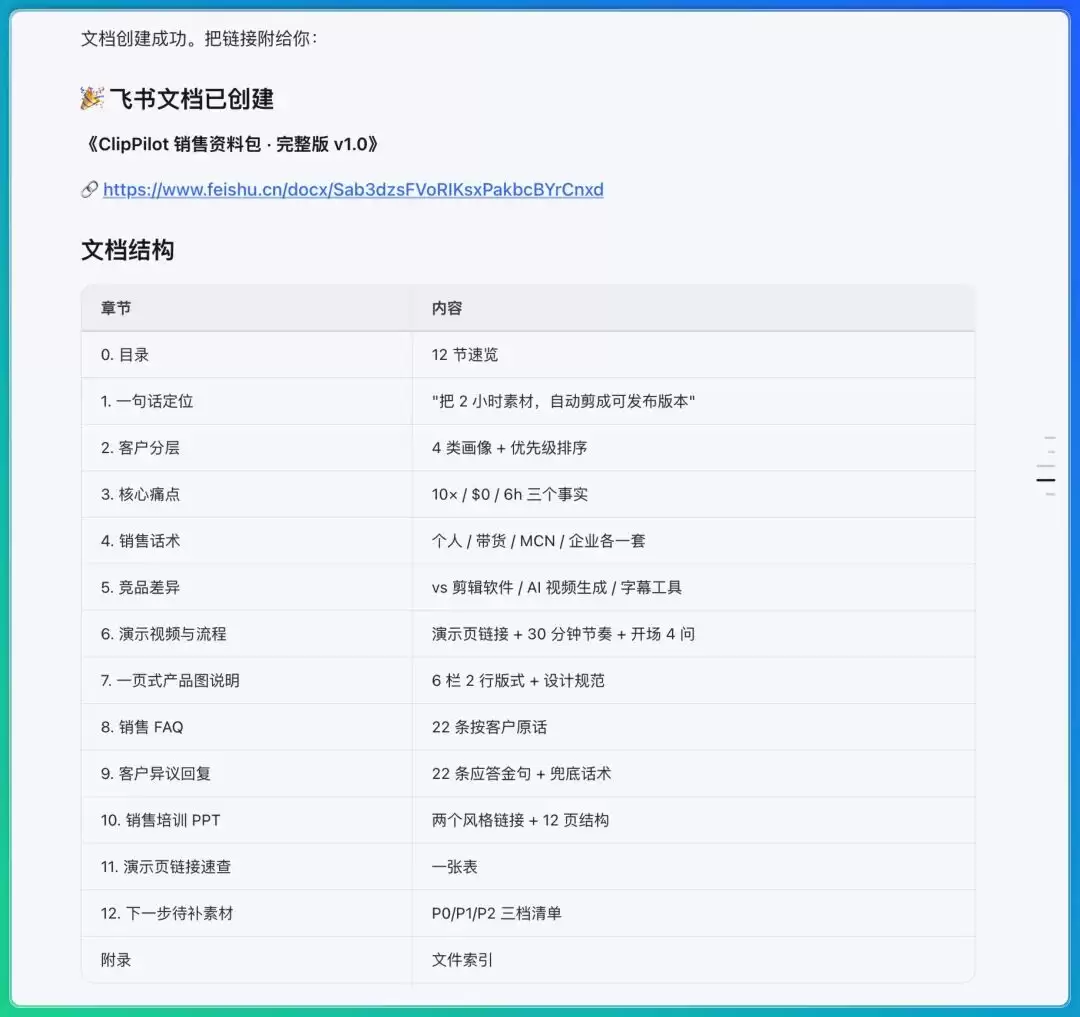Screen dimensions: 1080x1017
Task: Select the '12 节速览' cell
Action: point(694,355)
